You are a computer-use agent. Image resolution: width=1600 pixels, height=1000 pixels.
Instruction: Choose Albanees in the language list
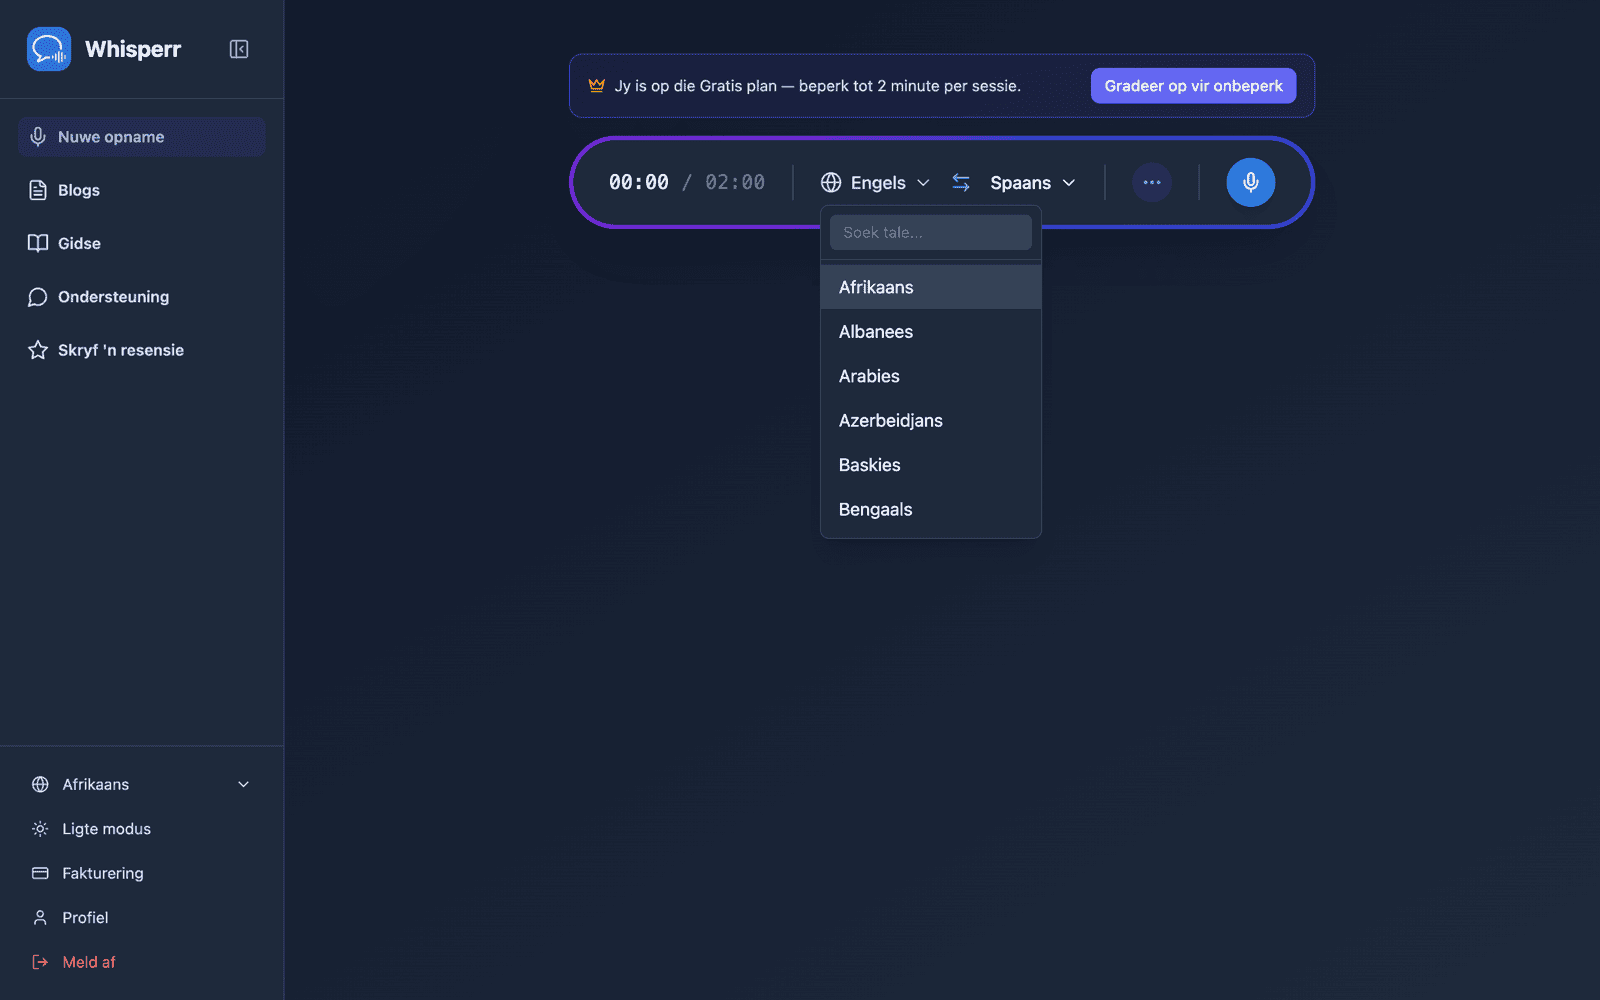[931, 332]
